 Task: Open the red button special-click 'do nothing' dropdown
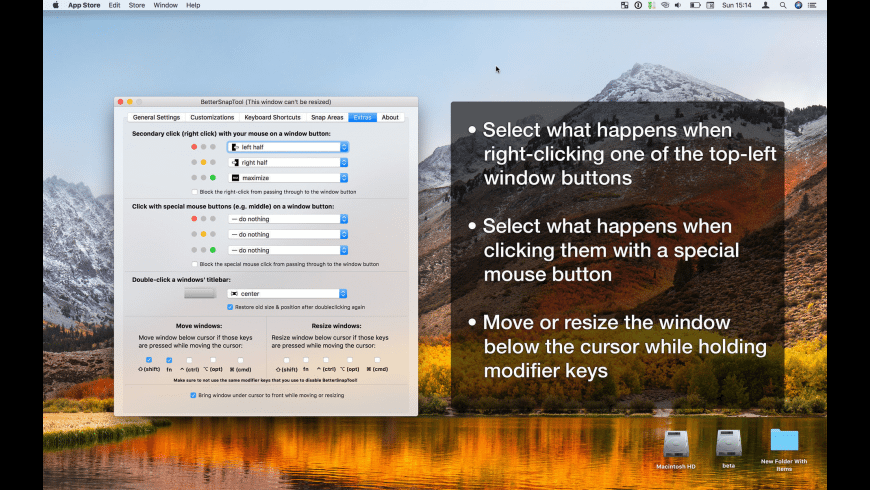[x=288, y=219]
